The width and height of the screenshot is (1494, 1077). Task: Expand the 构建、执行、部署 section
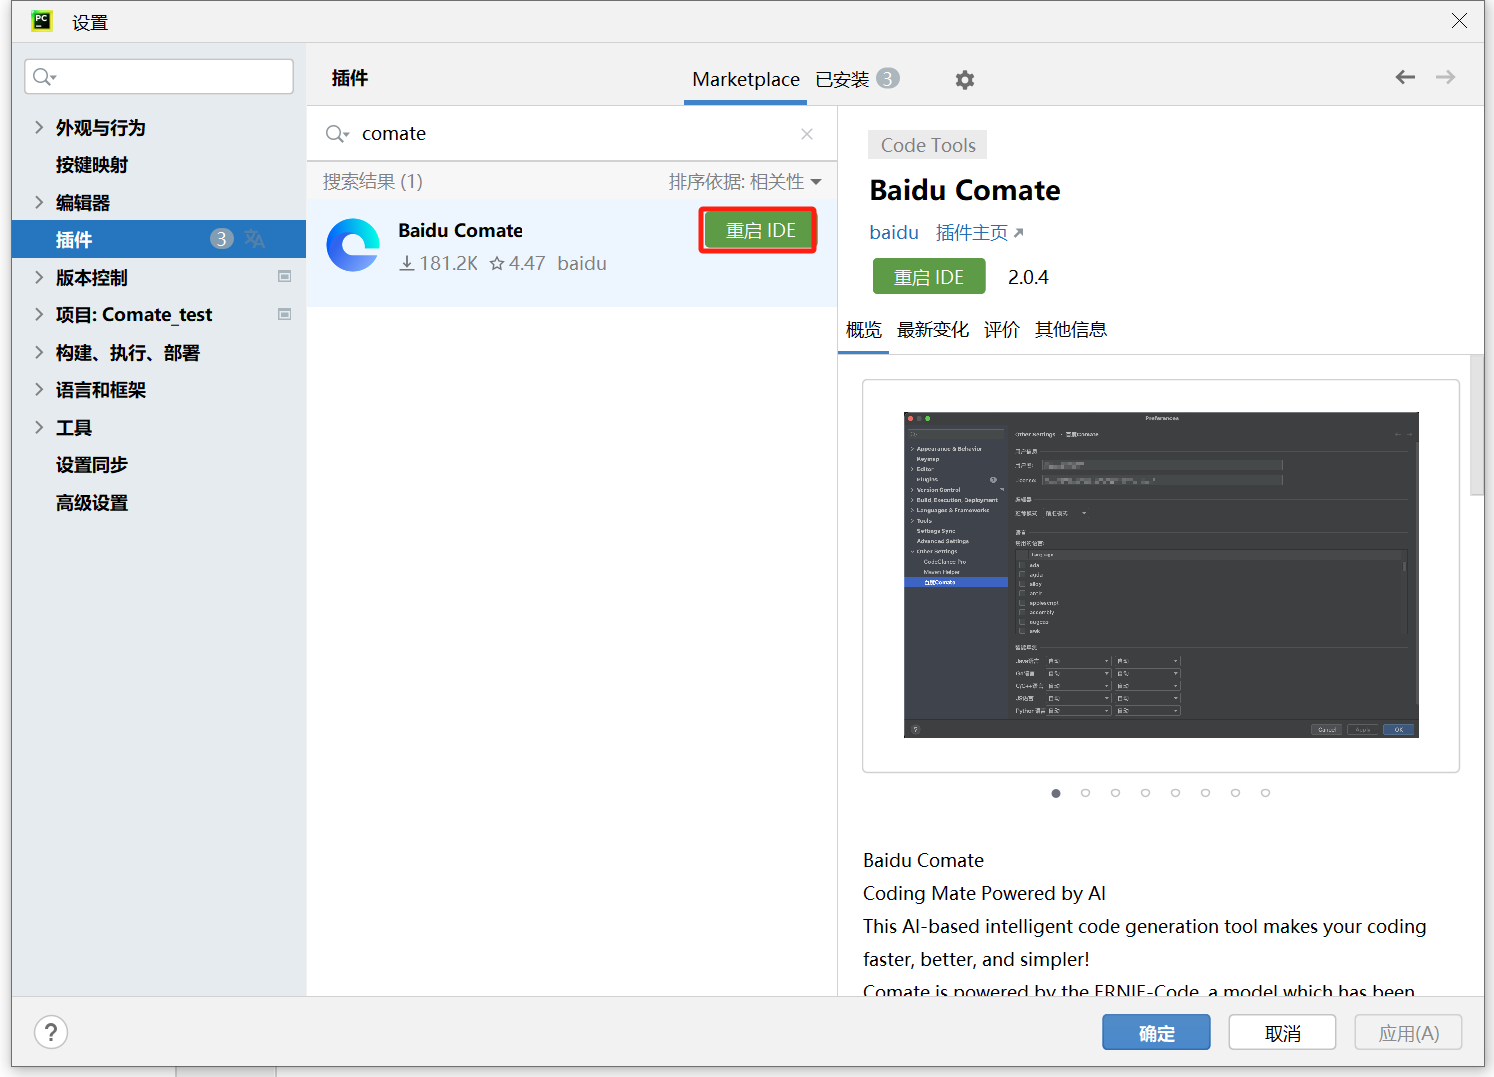coord(39,352)
